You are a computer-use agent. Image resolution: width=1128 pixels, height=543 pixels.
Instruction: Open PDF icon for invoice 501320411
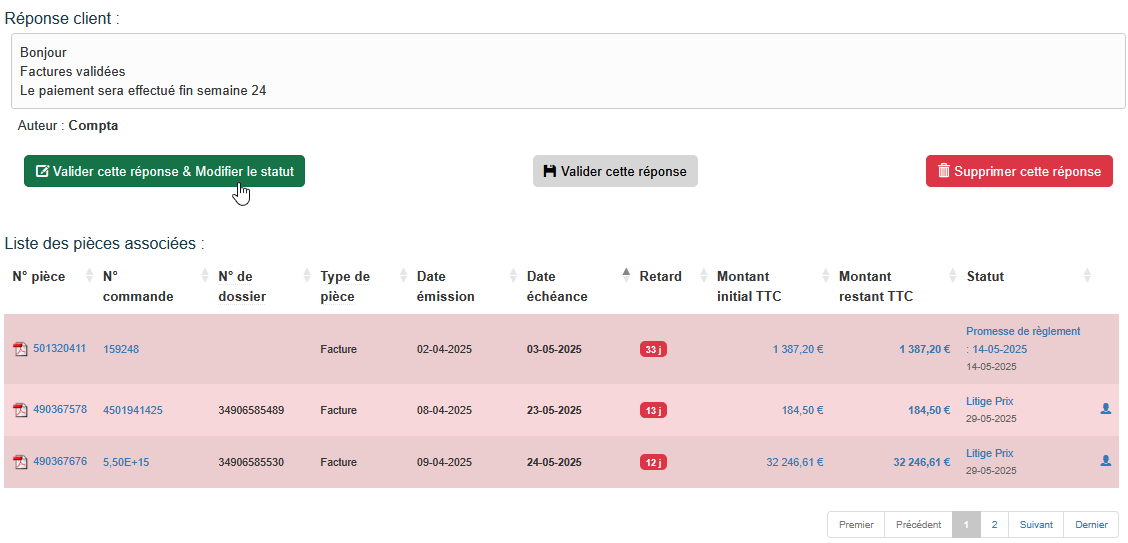20,349
